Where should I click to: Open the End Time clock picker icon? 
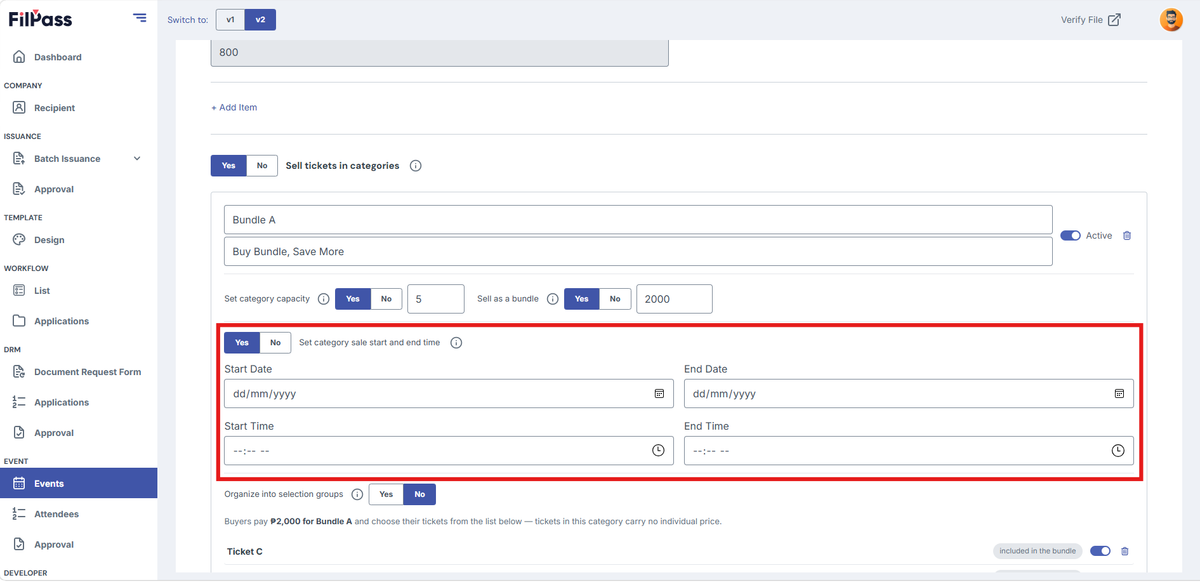click(1118, 451)
